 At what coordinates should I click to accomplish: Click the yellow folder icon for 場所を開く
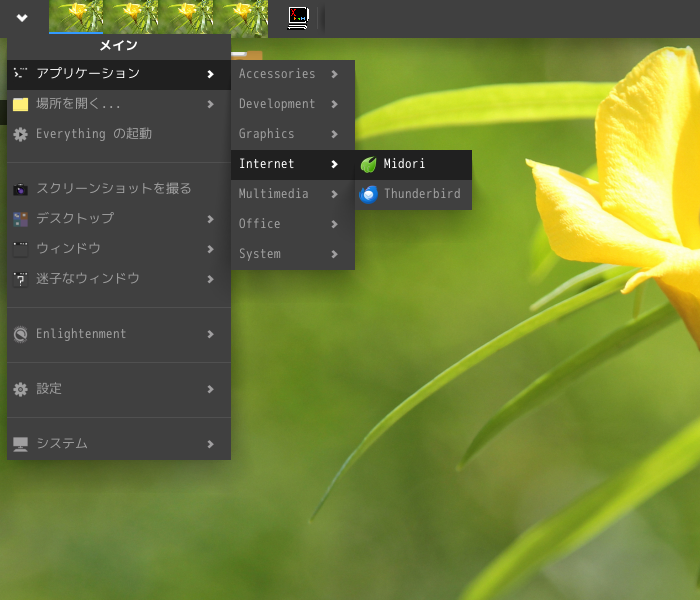pyautogui.click(x=21, y=104)
